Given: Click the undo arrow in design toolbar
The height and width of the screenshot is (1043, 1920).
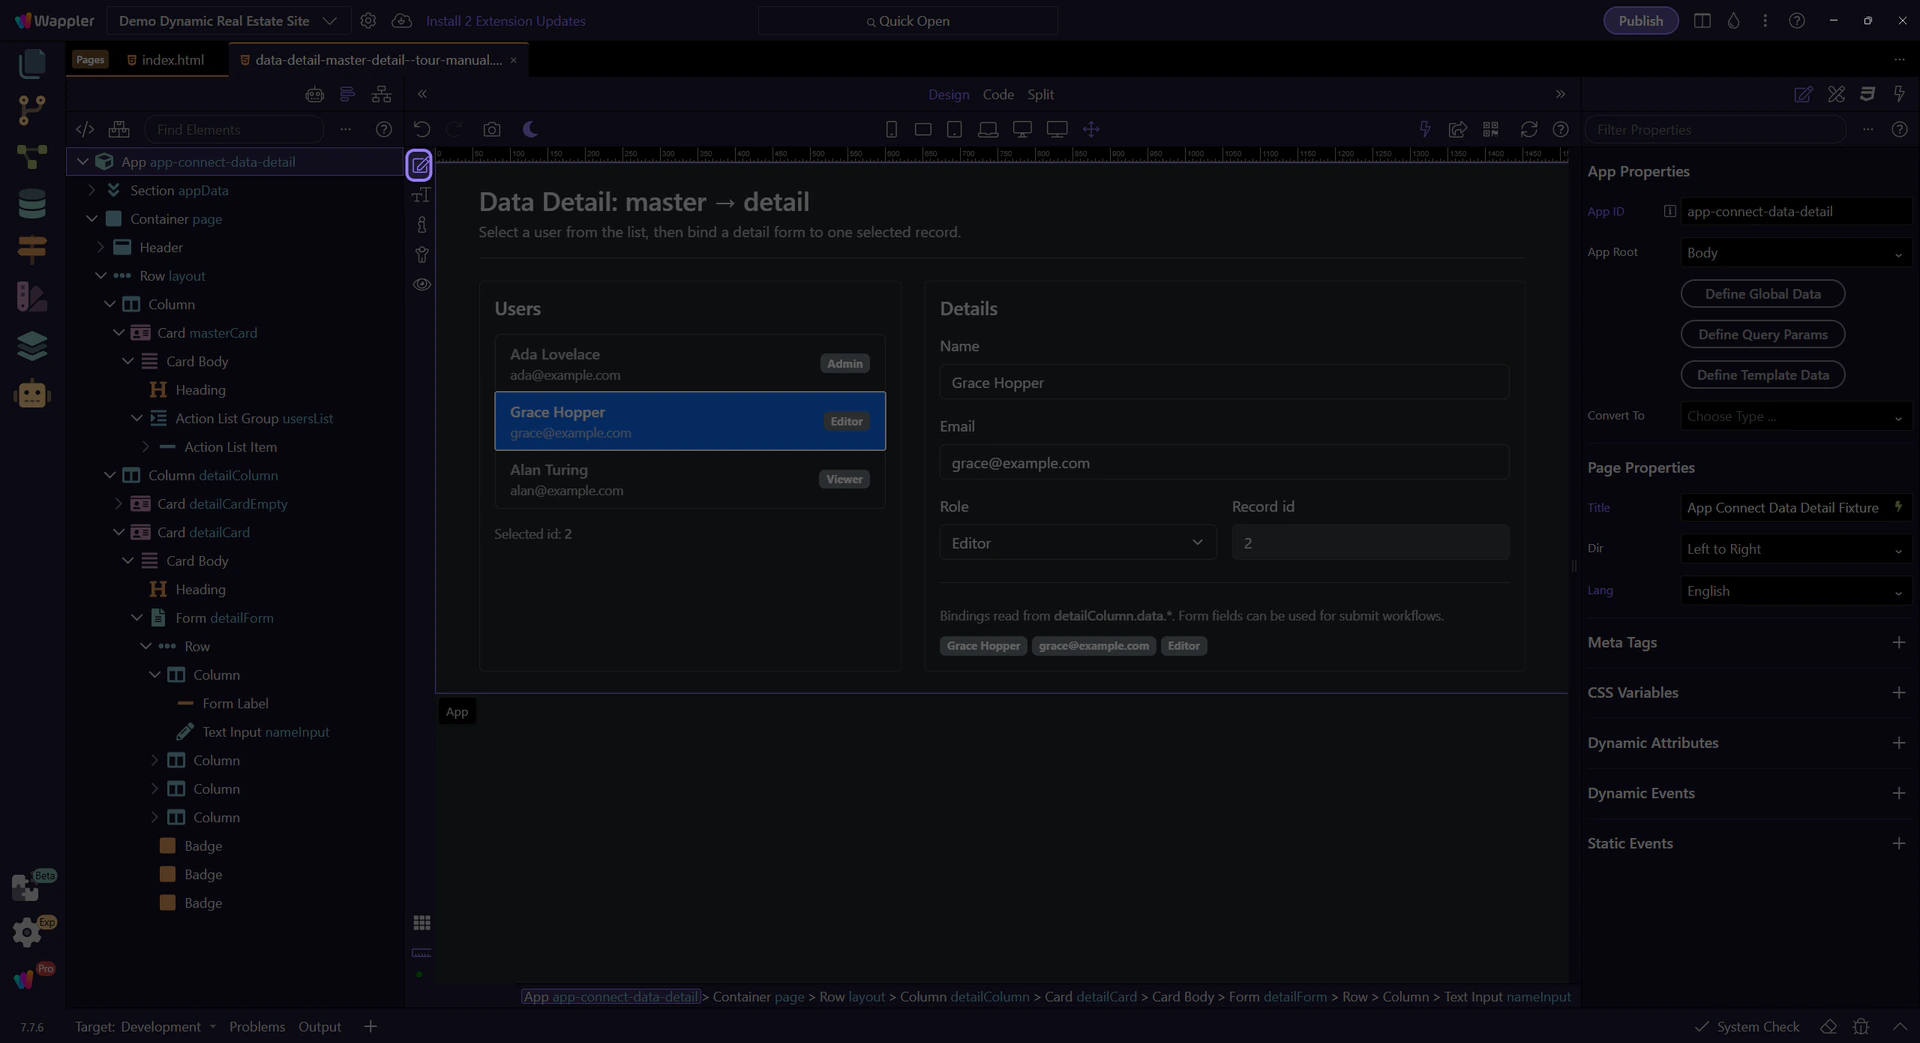Looking at the screenshot, I should click(422, 129).
